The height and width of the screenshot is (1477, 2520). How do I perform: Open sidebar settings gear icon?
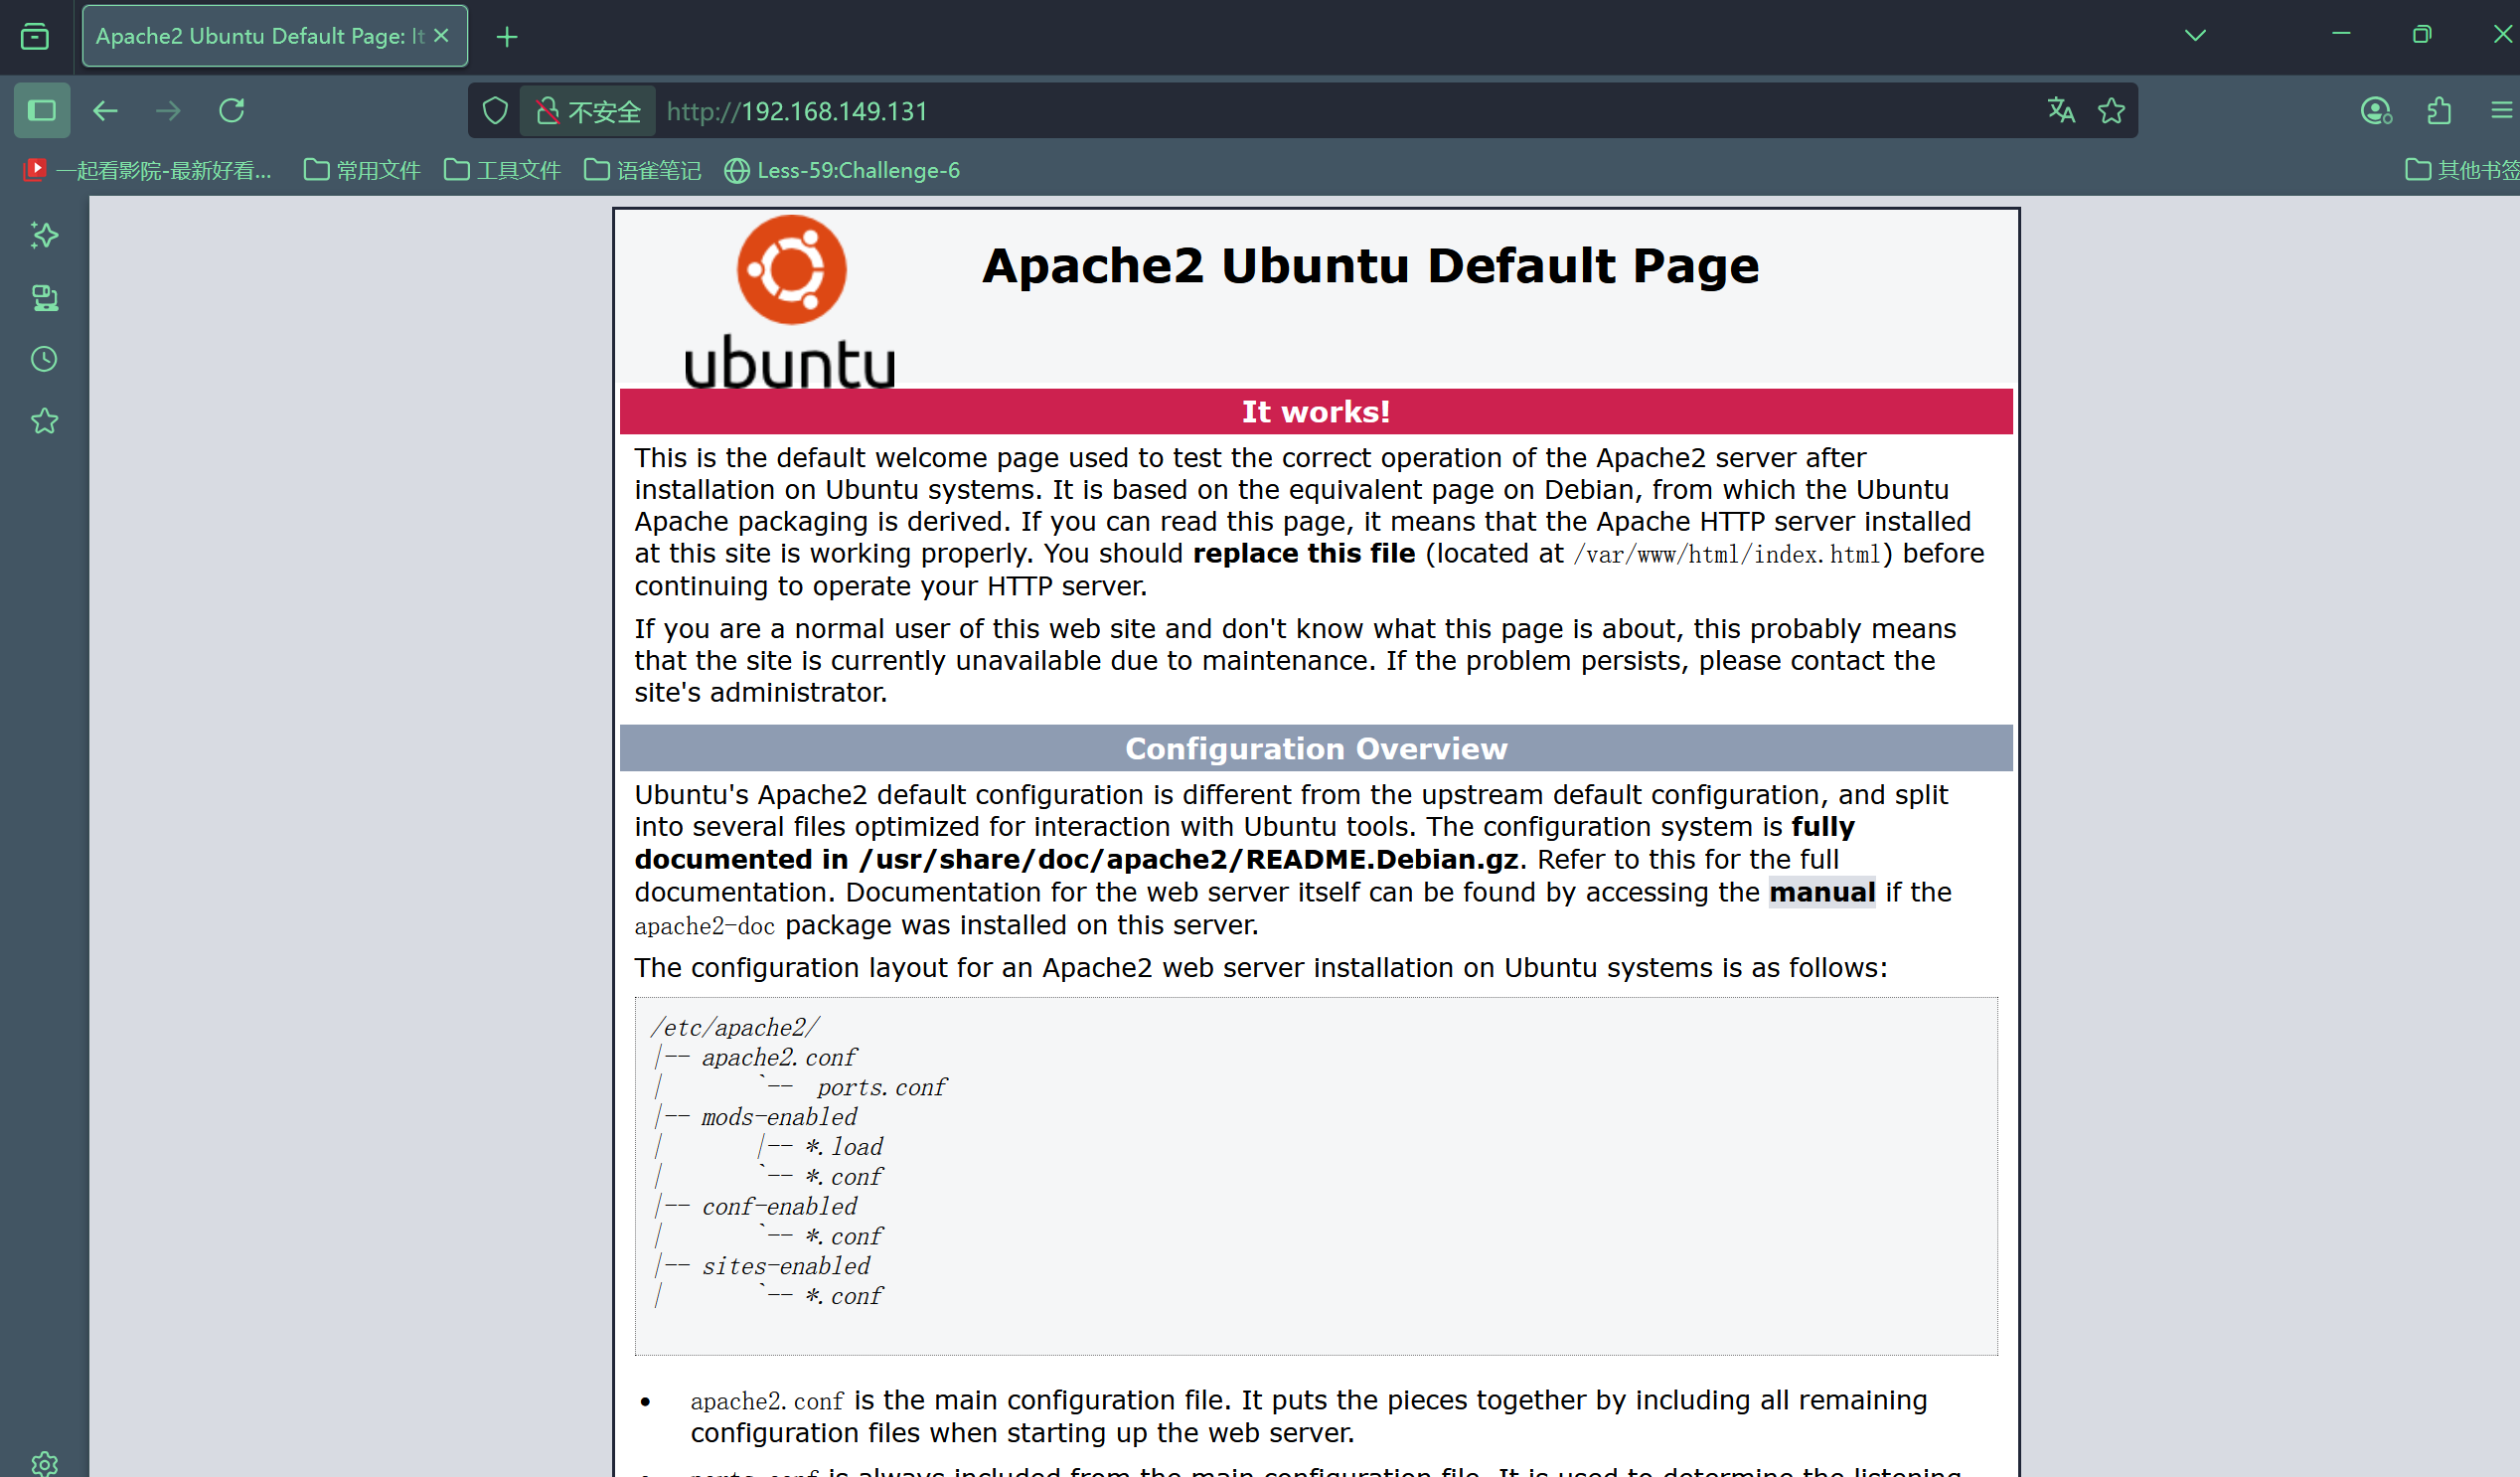(44, 1463)
